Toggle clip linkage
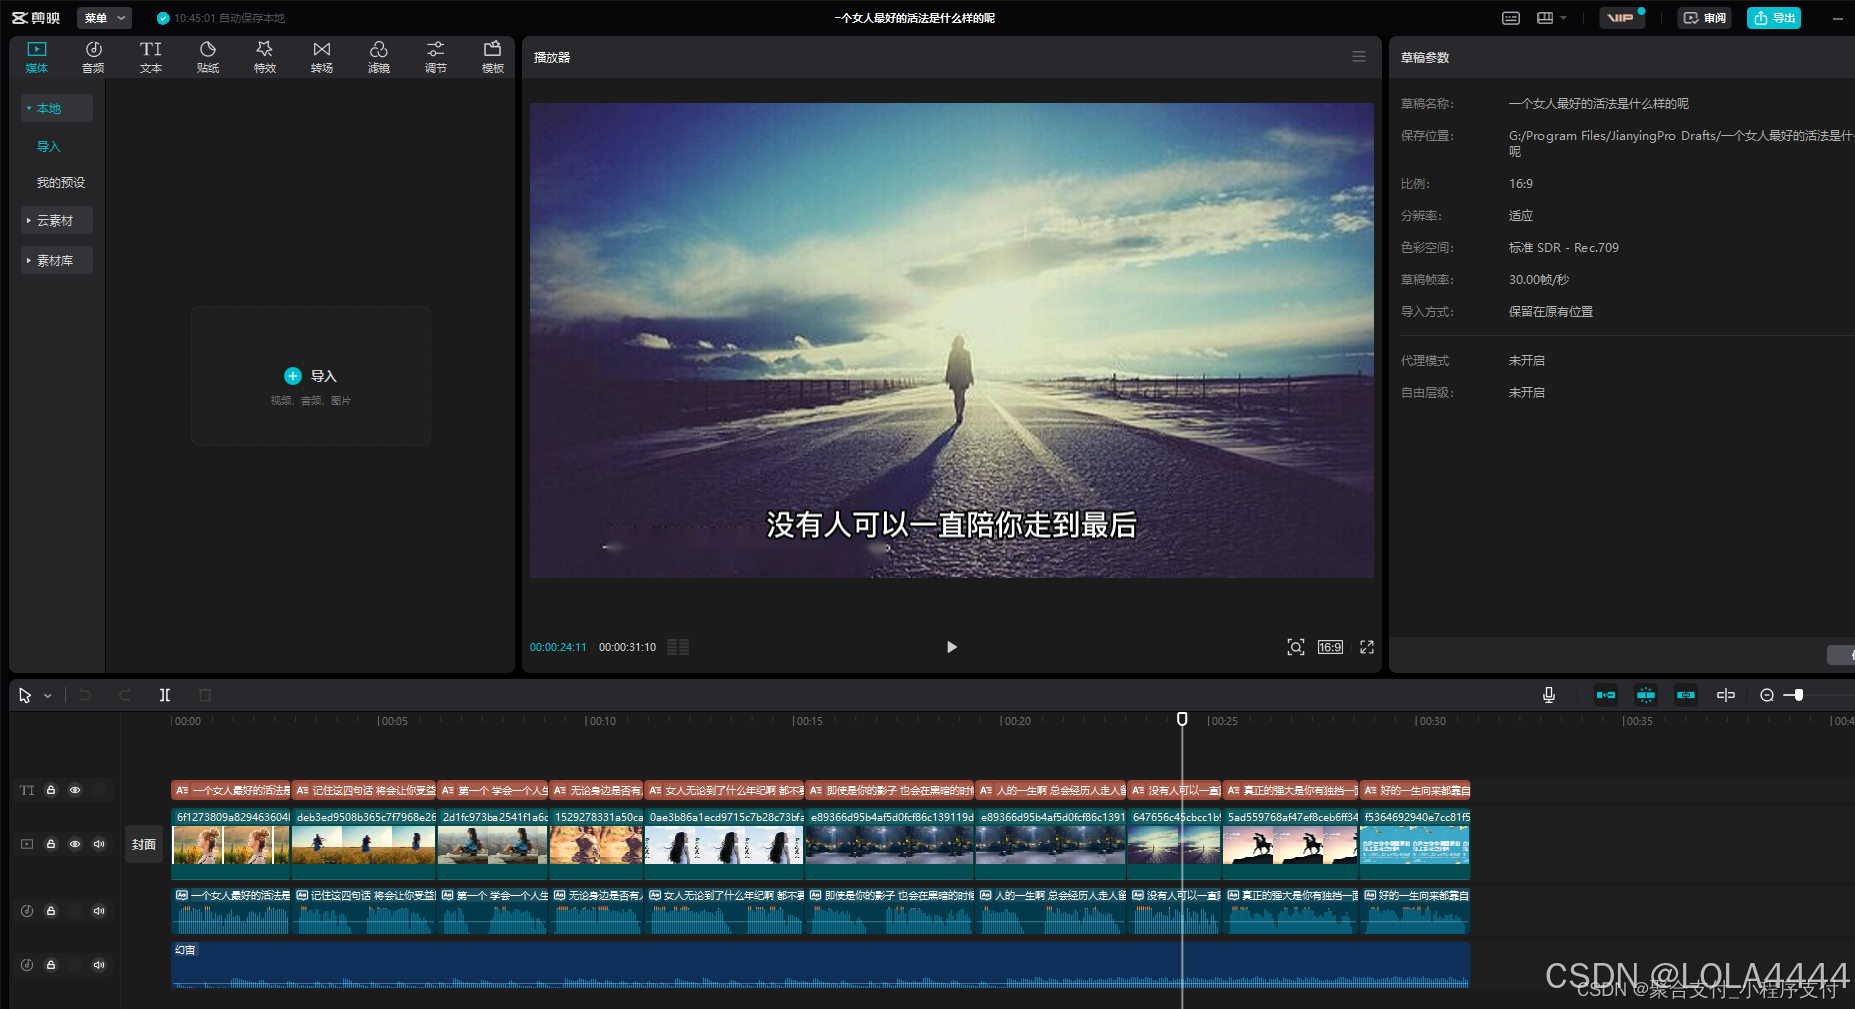Image resolution: width=1855 pixels, height=1009 pixels. (1686, 695)
